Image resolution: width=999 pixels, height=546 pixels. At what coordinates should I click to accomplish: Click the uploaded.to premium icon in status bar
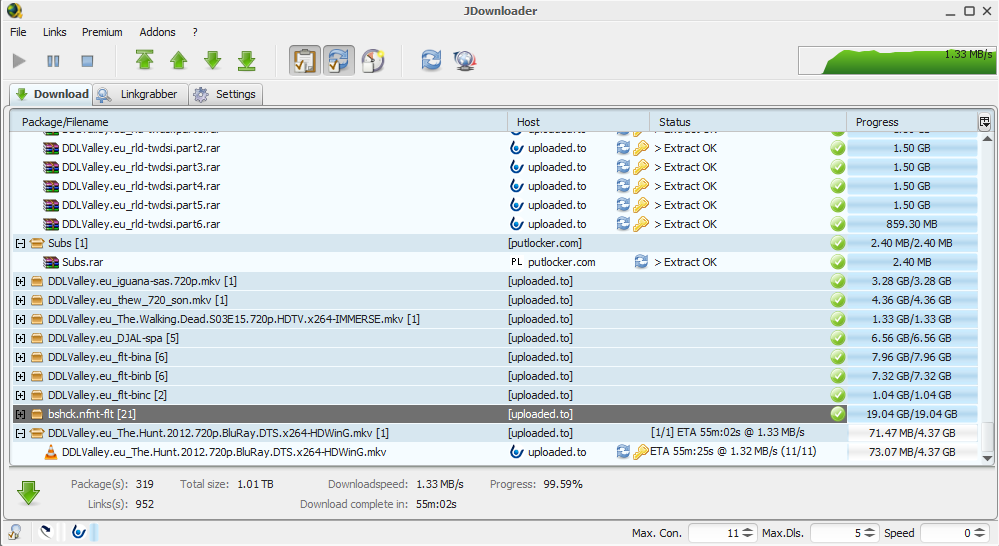pyautogui.click(x=78, y=532)
